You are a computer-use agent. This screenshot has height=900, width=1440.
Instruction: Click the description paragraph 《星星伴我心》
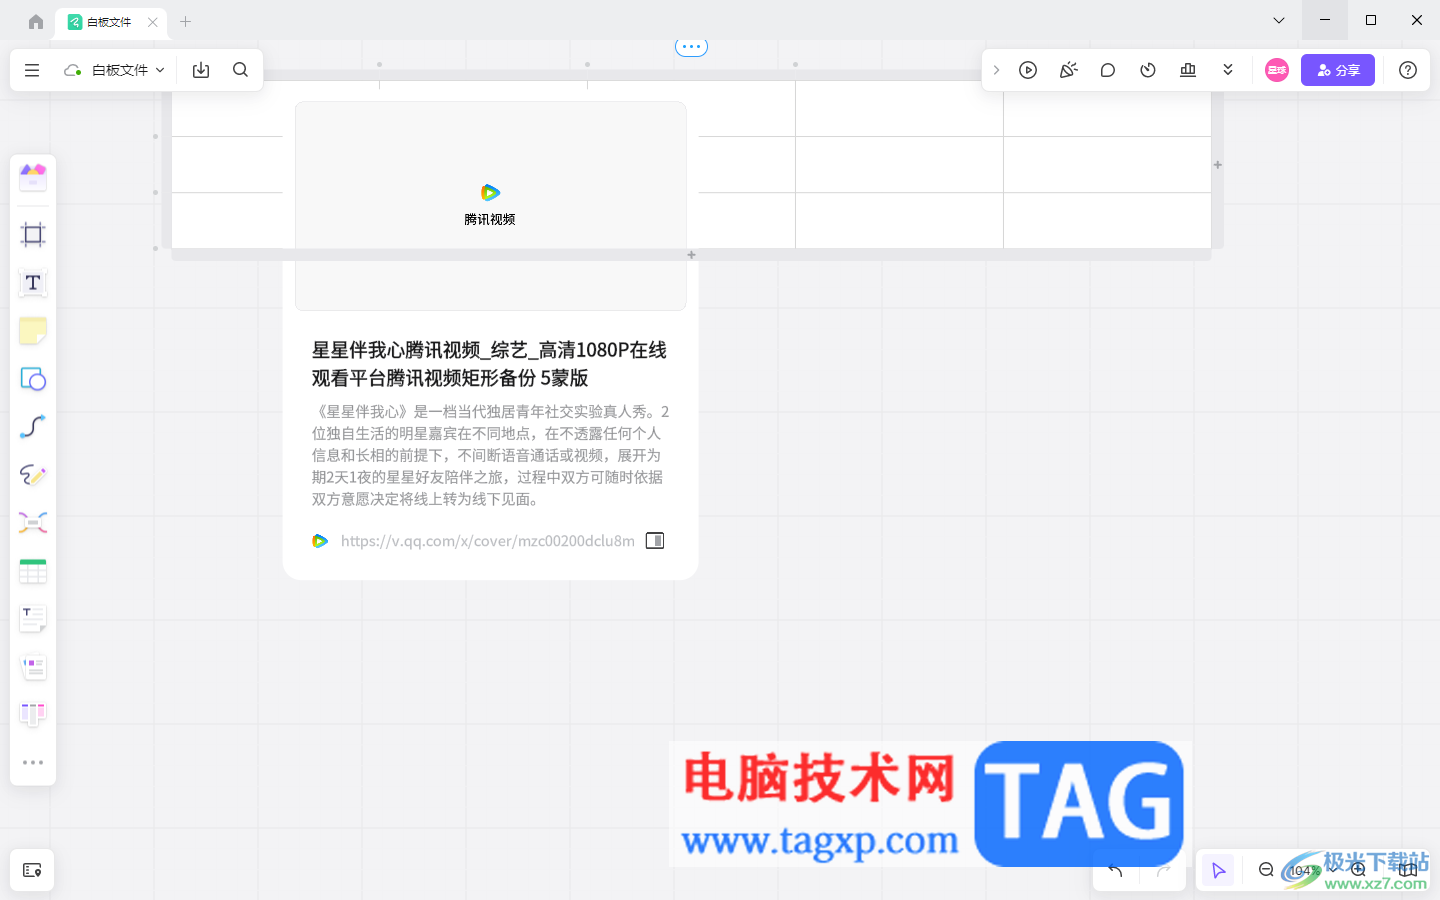coord(490,455)
